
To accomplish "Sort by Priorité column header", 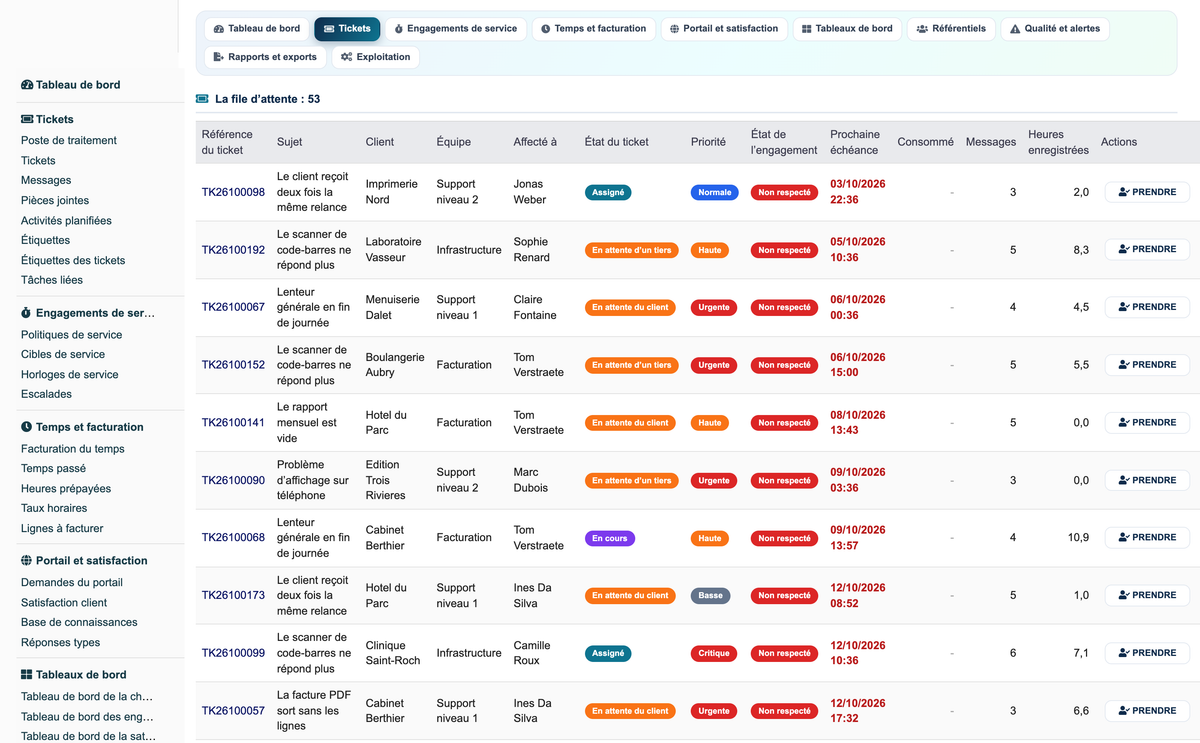I will [708, 142].
